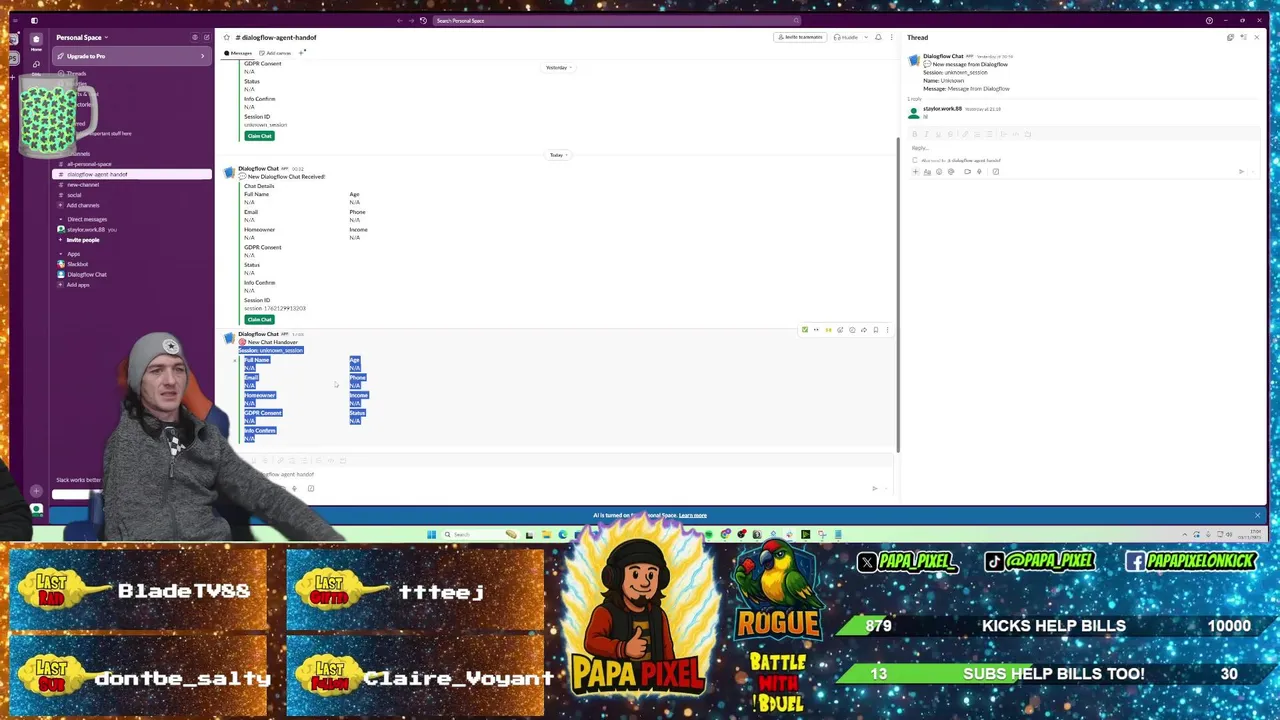Focus the Search Personal Space field
Viewport: 1280px width, 720px height.
pos(615,20)
